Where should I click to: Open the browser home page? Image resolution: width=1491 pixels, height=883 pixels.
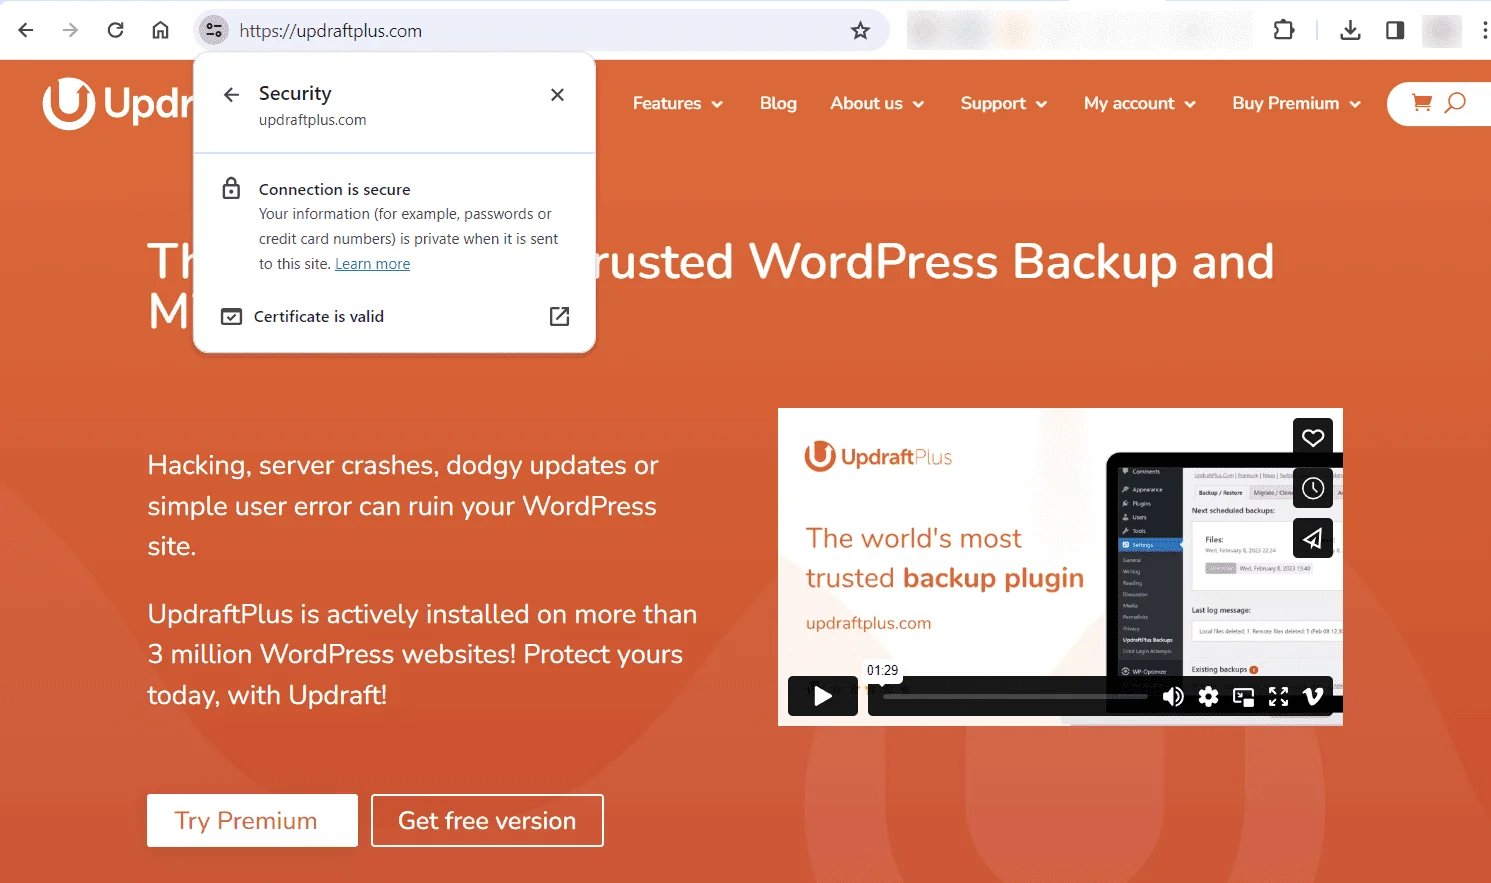point(160,30)
